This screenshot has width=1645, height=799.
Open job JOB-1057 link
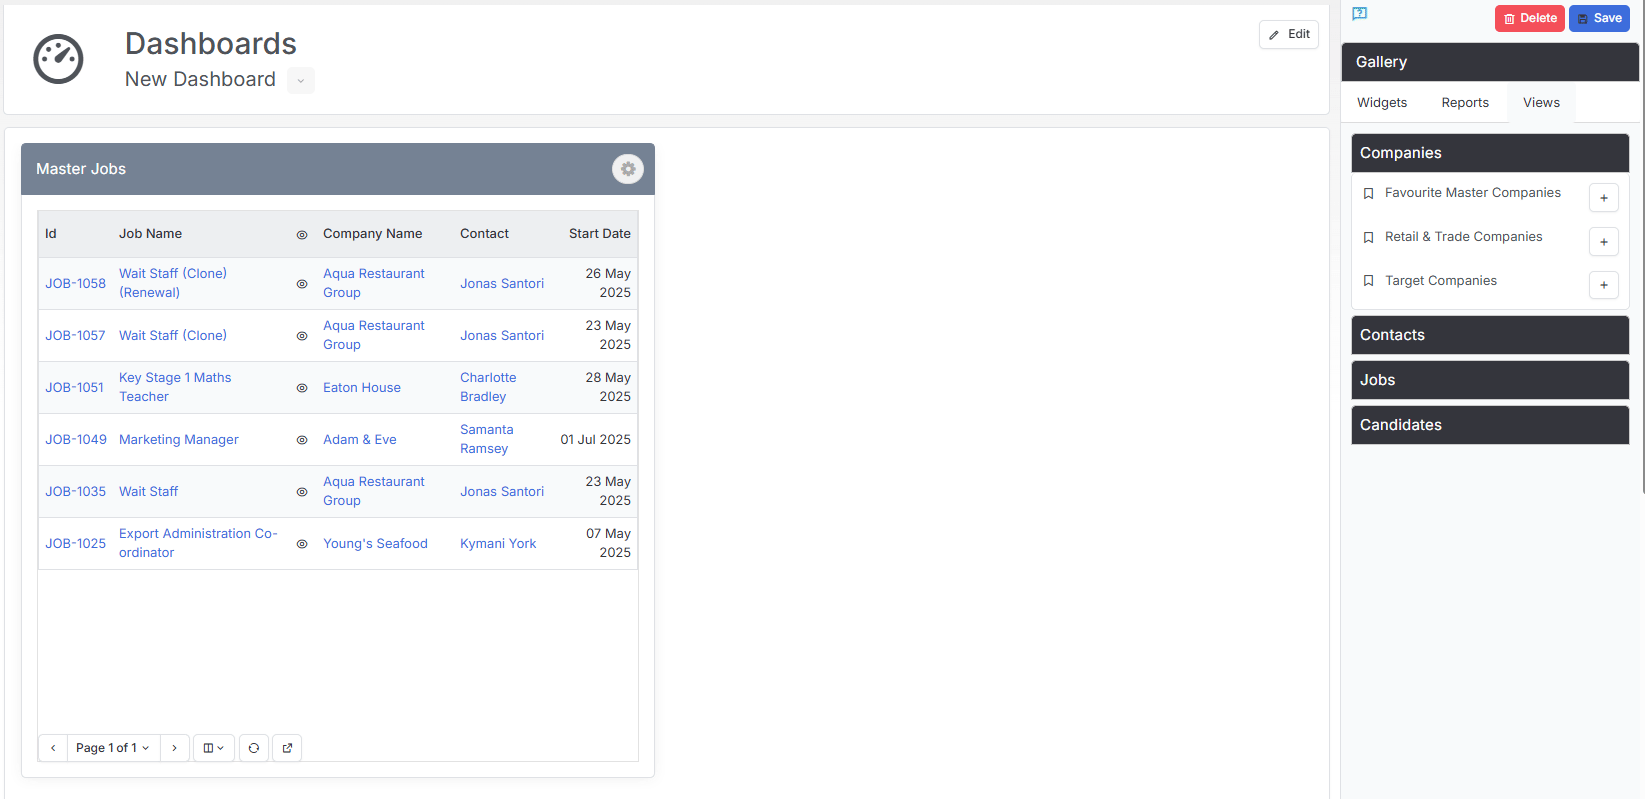(75, 336)
